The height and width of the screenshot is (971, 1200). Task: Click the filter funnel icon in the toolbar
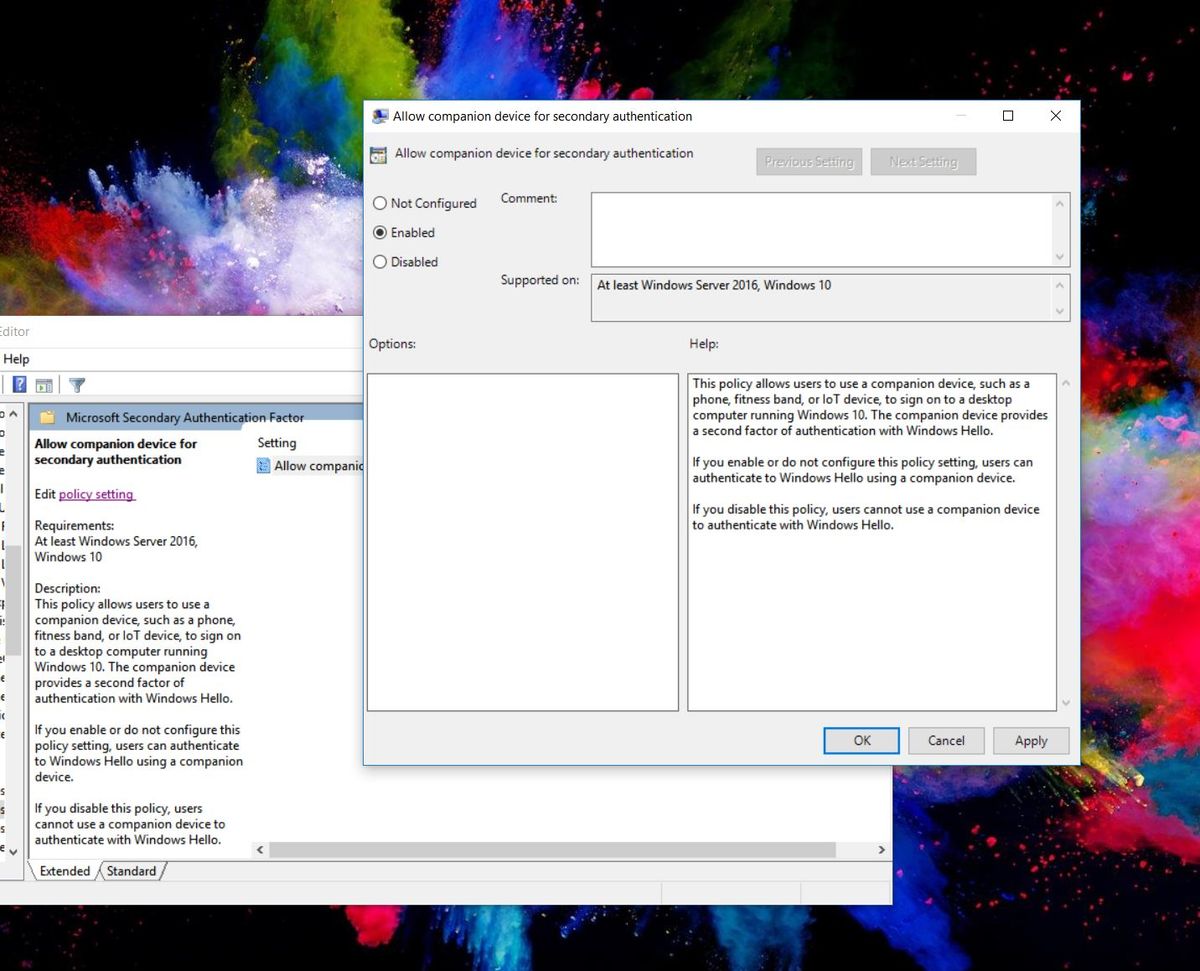tap(77, 385)
